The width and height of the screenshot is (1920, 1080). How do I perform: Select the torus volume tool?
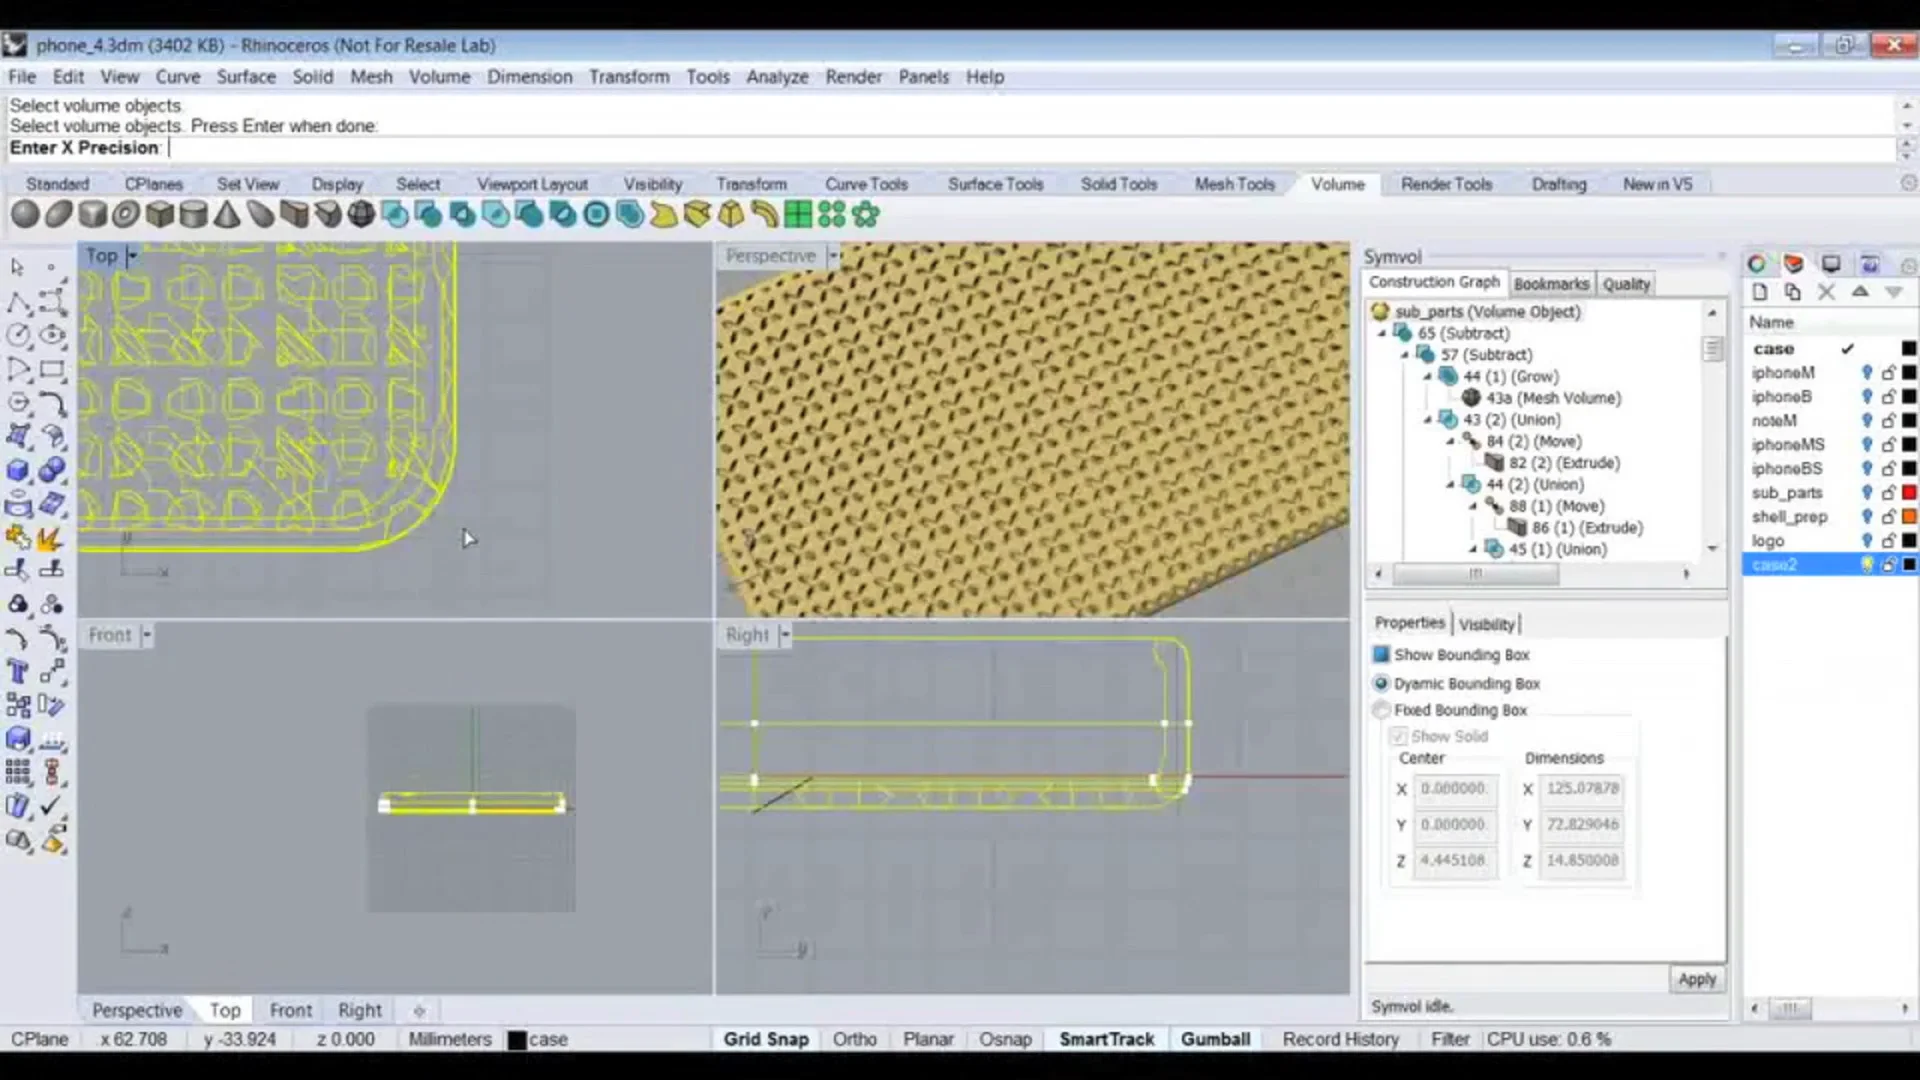pyautogui.click(x=126, y=214)
